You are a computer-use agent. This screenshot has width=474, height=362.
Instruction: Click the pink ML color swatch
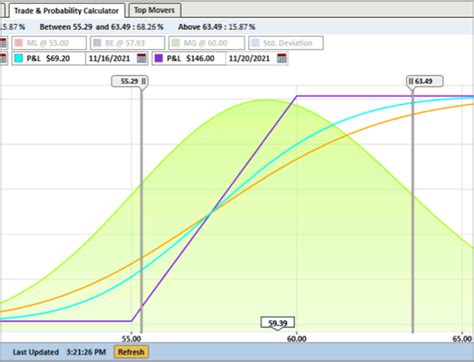tap(19, 43)
